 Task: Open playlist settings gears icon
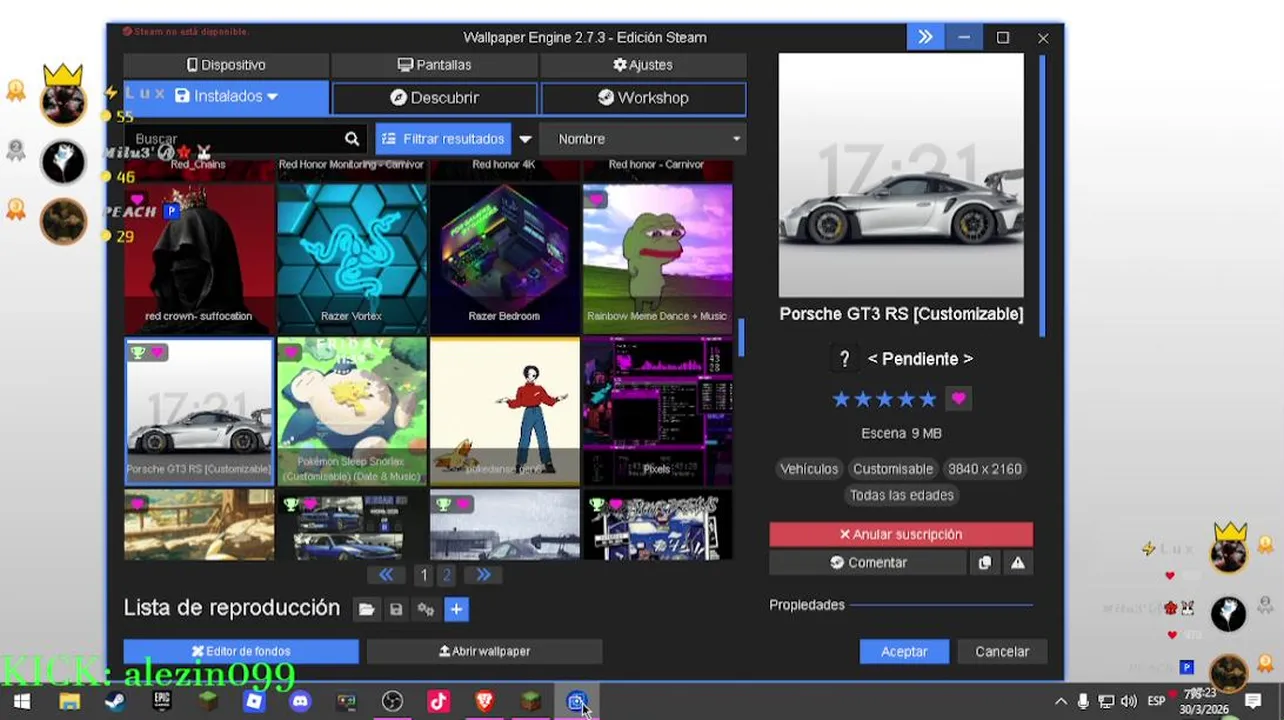pos(426,609)
